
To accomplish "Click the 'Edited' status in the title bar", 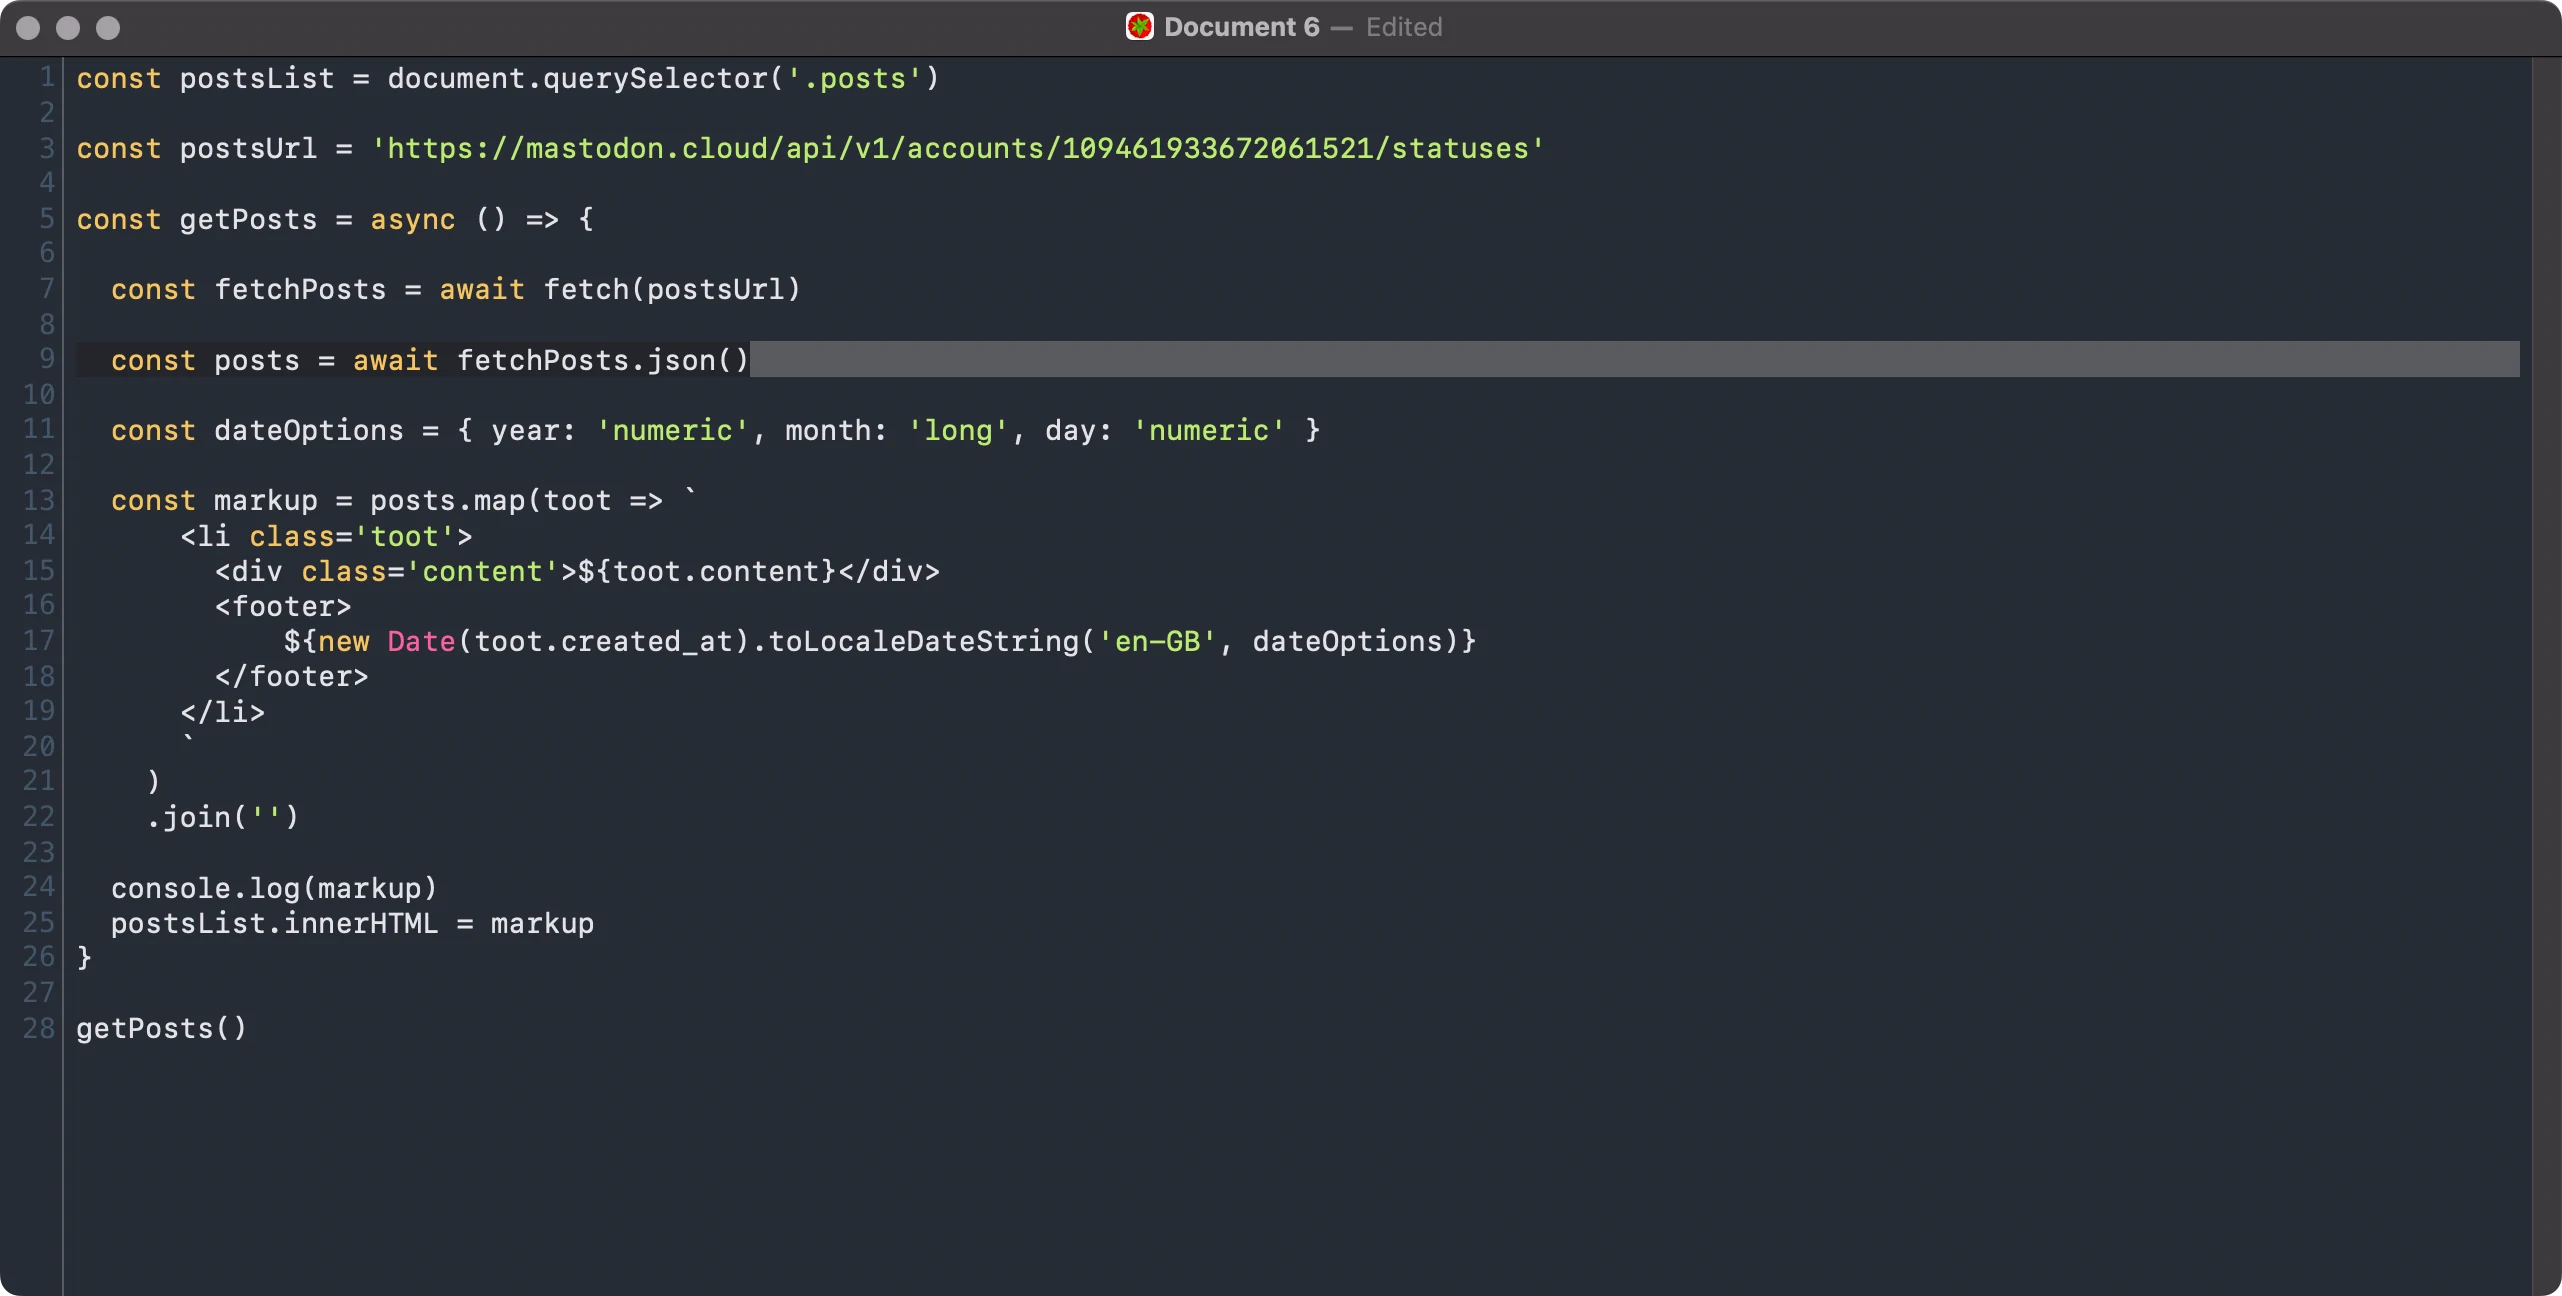I will 1404,27.
